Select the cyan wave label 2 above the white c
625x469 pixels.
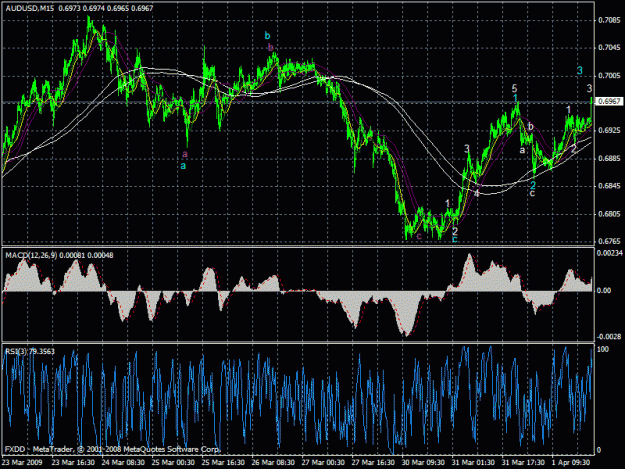[x=533, y=185]
